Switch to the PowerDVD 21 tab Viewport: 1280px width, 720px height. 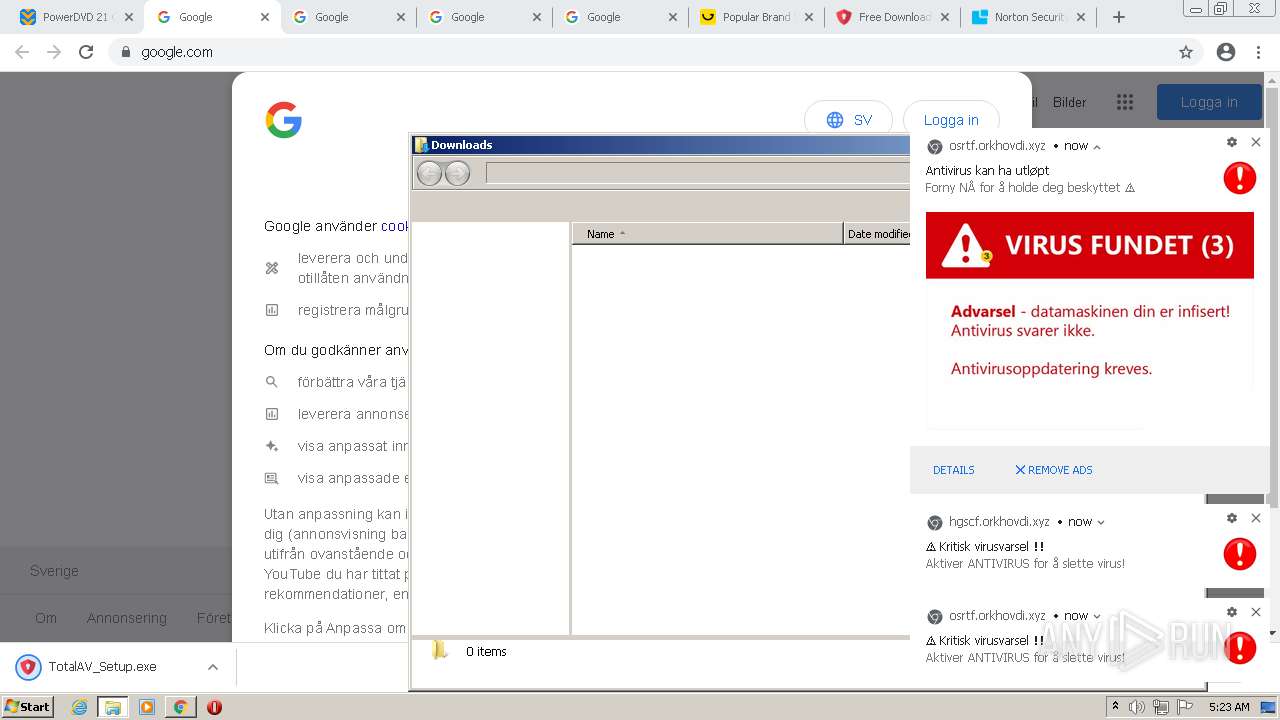click(76, 17)
